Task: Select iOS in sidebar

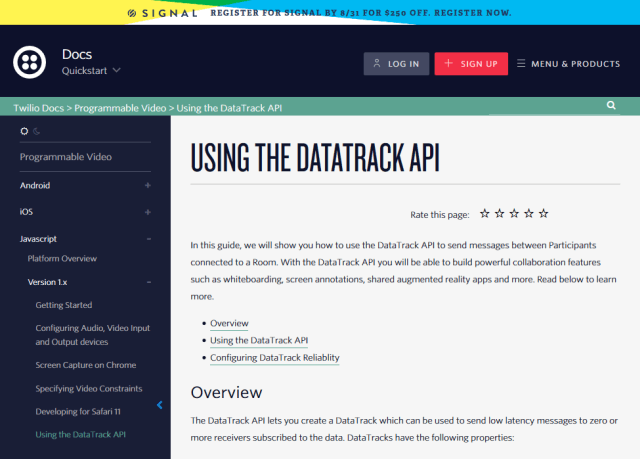Action: [26, 212]
